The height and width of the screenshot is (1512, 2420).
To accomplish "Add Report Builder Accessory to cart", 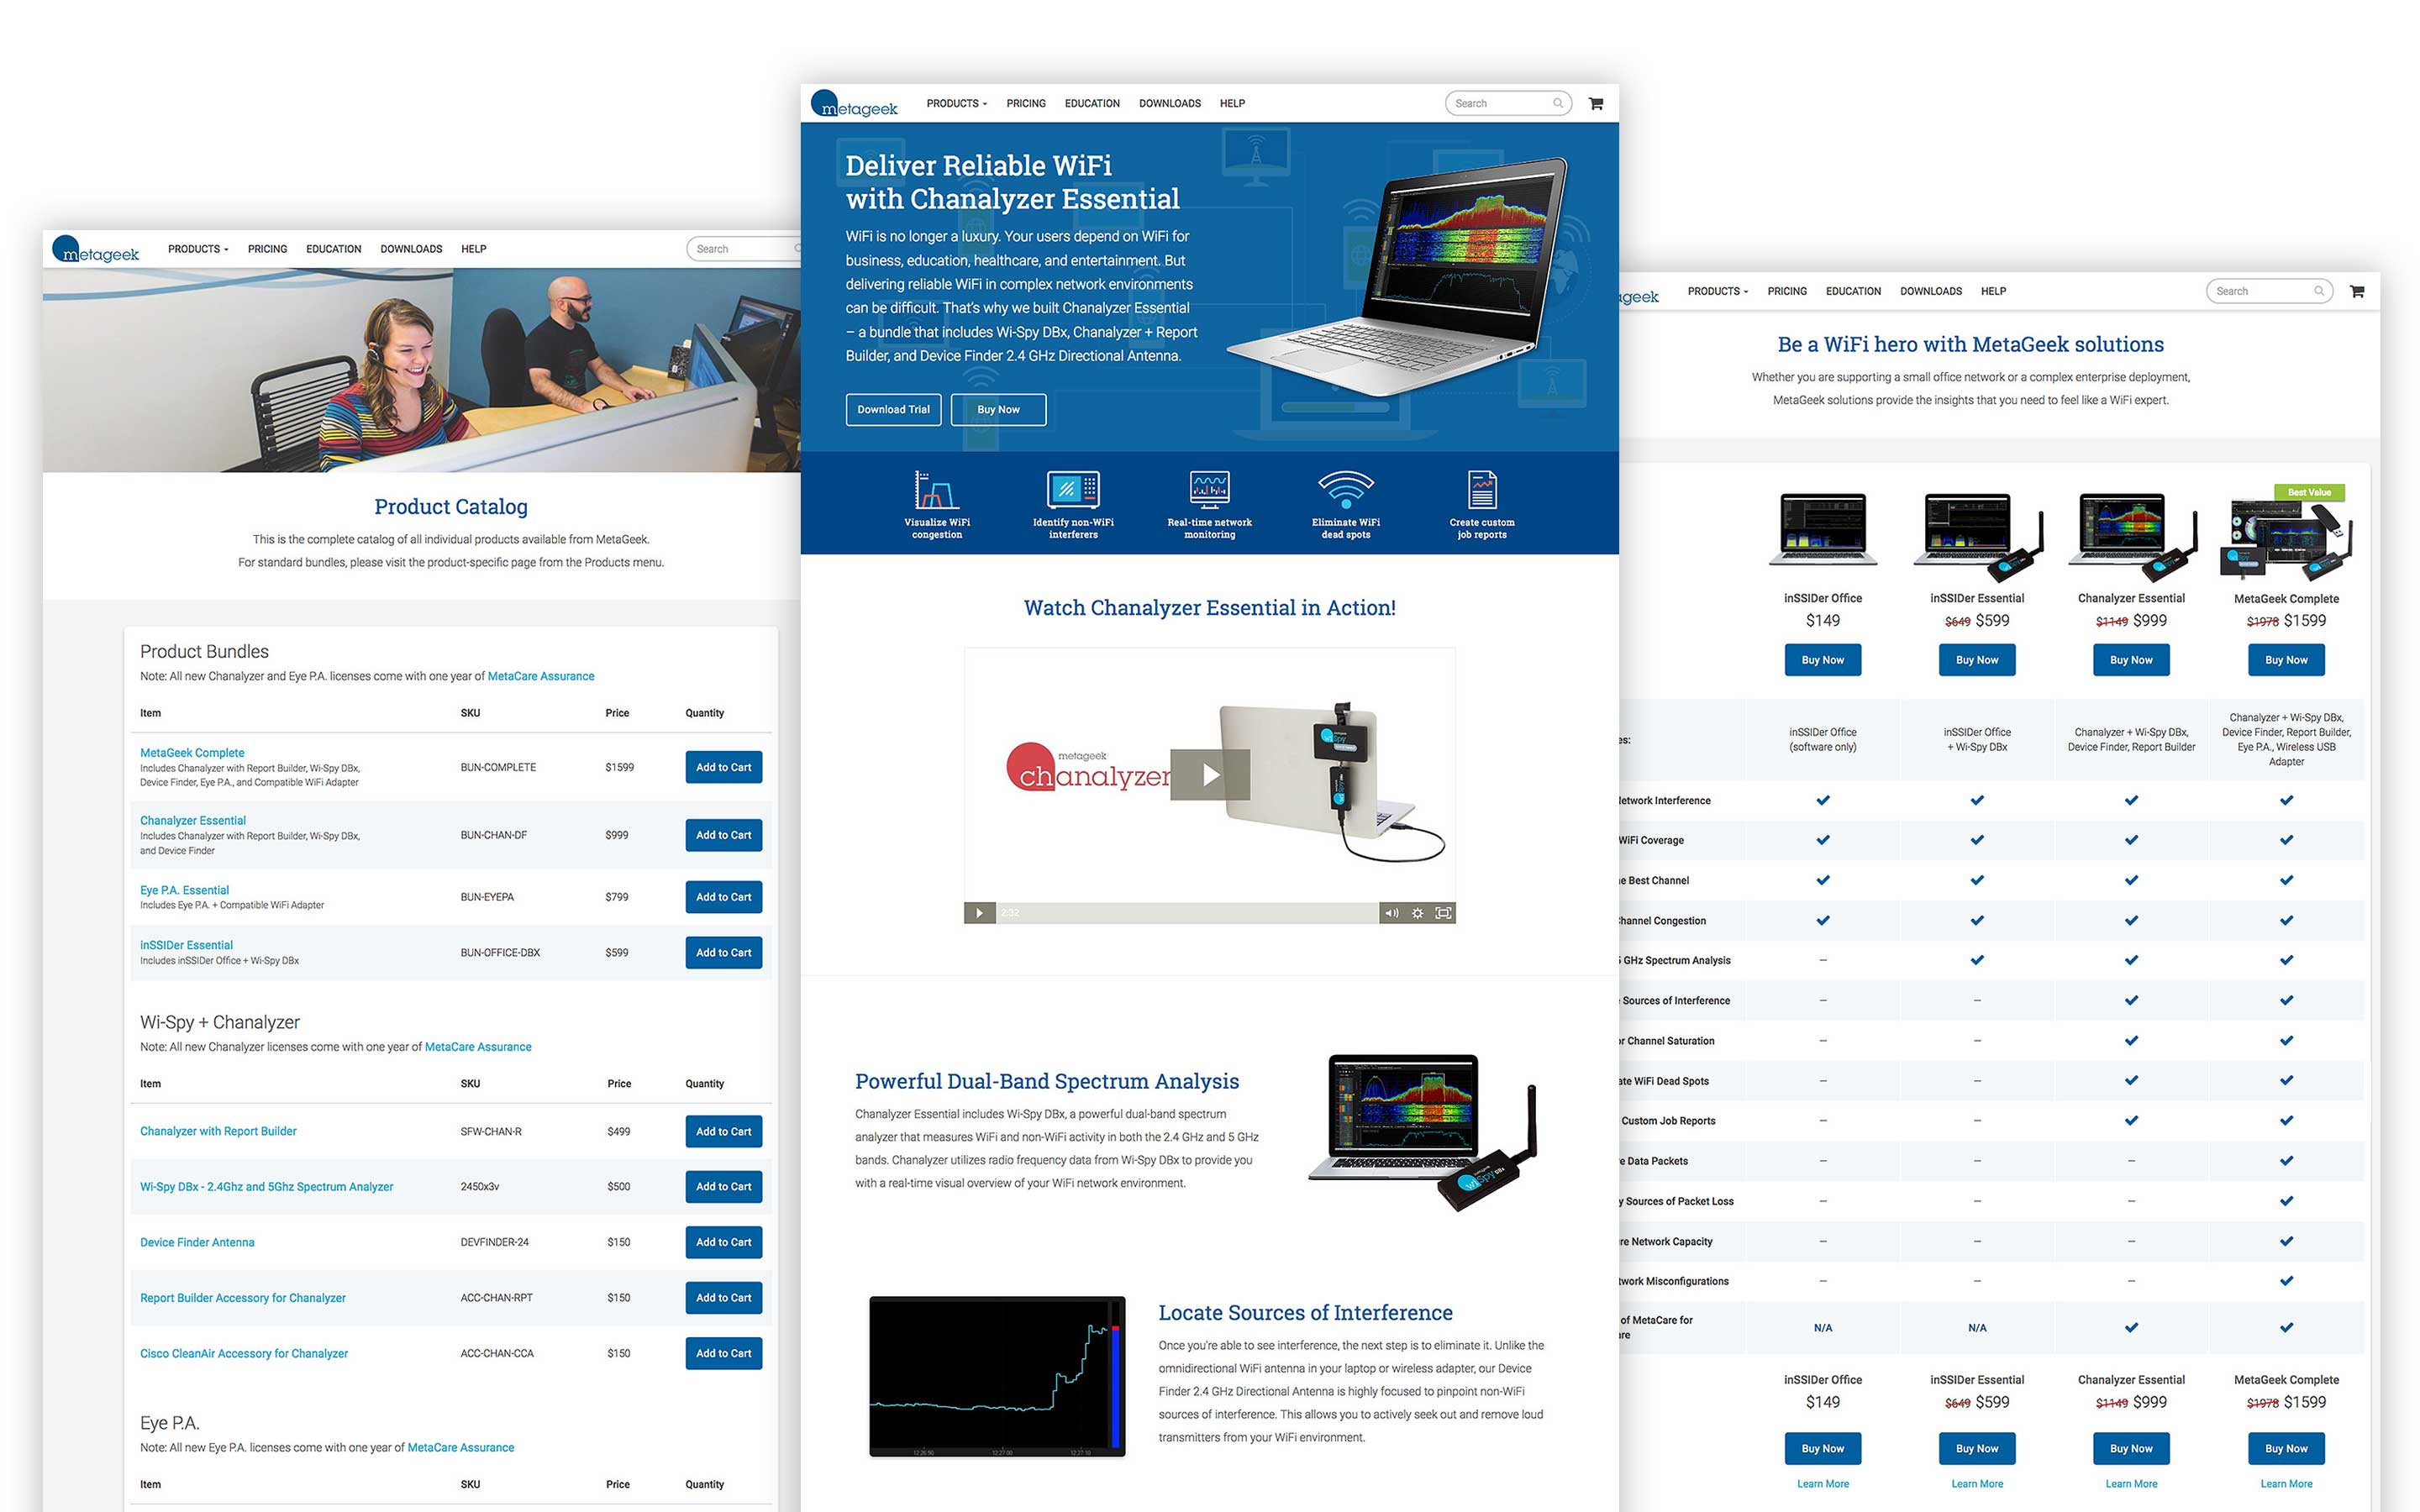I will click(x=723, y=1298).
